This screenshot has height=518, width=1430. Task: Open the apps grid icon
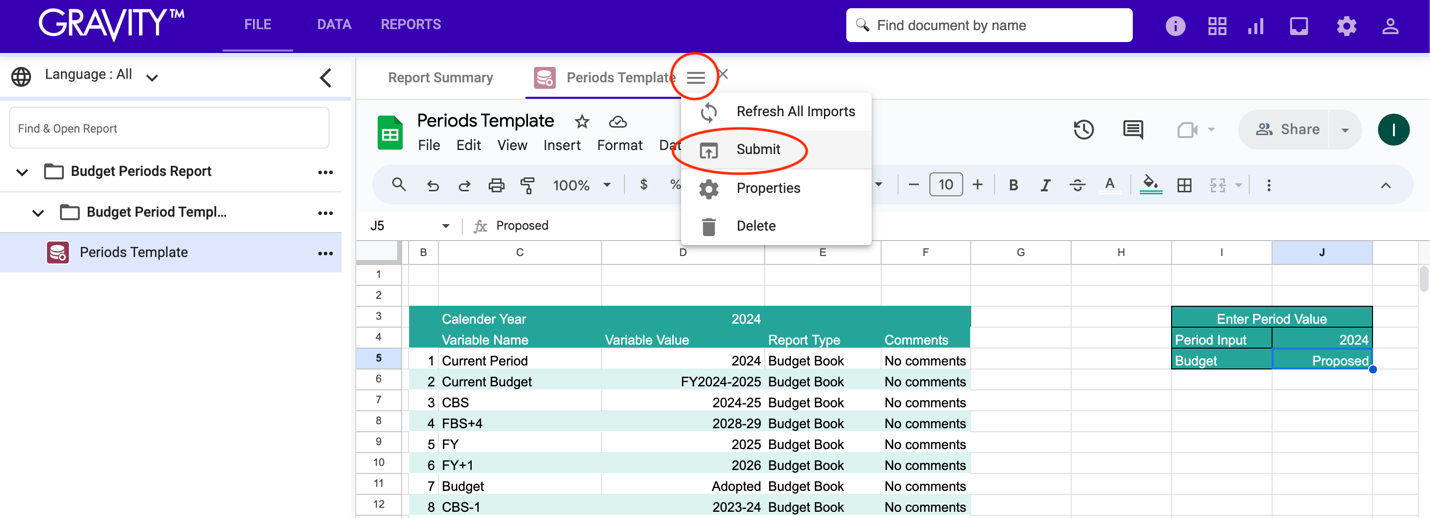pyautogui.click(x=1217, y=26)
